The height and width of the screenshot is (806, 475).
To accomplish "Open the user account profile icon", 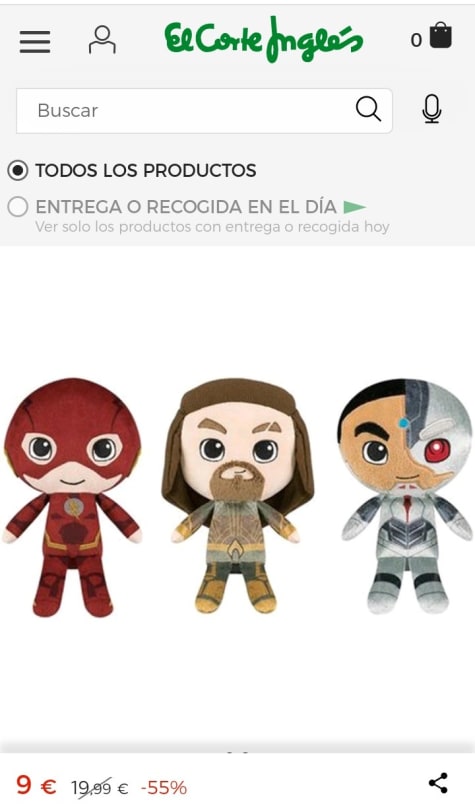I will pyautogui.click(x=102, y=40).
